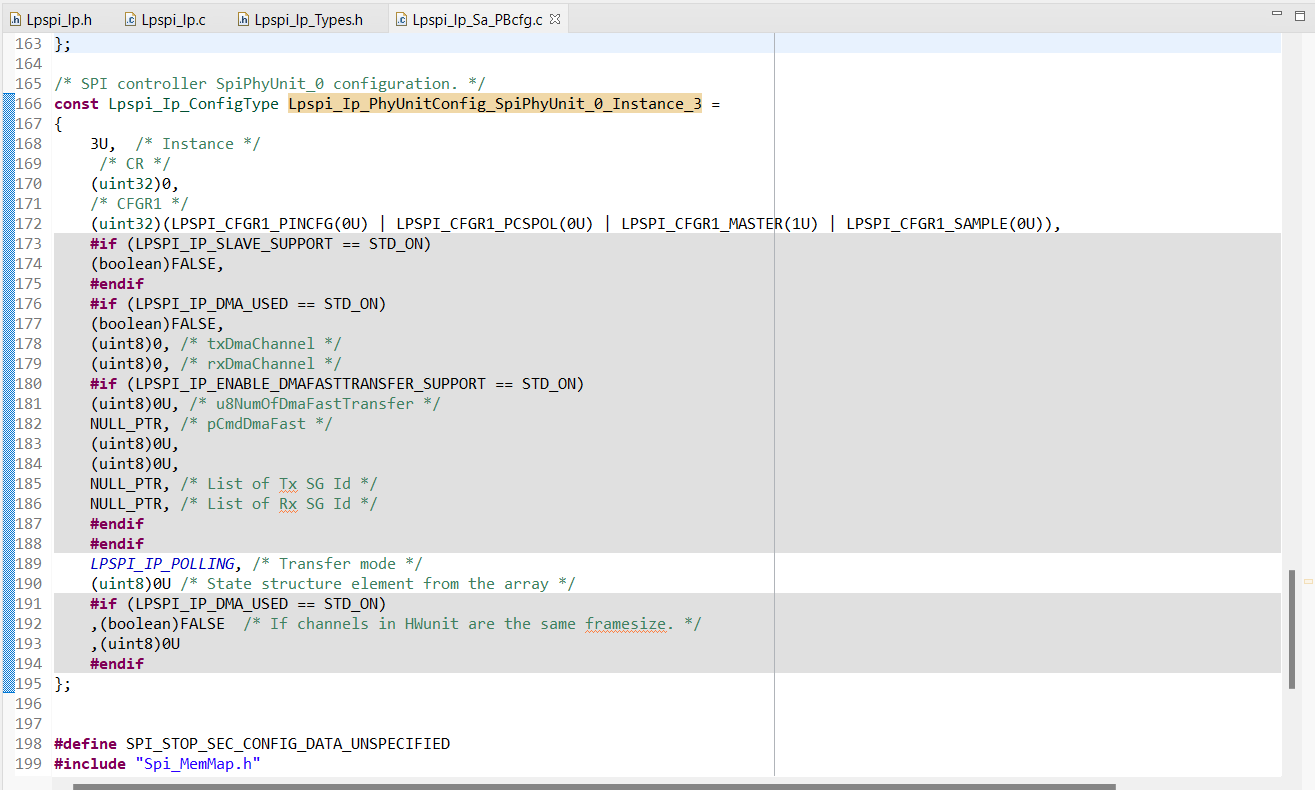Click line number 199 in the gutter
This screenshot has width=1315, height=790.
click(x=27, y=763)
